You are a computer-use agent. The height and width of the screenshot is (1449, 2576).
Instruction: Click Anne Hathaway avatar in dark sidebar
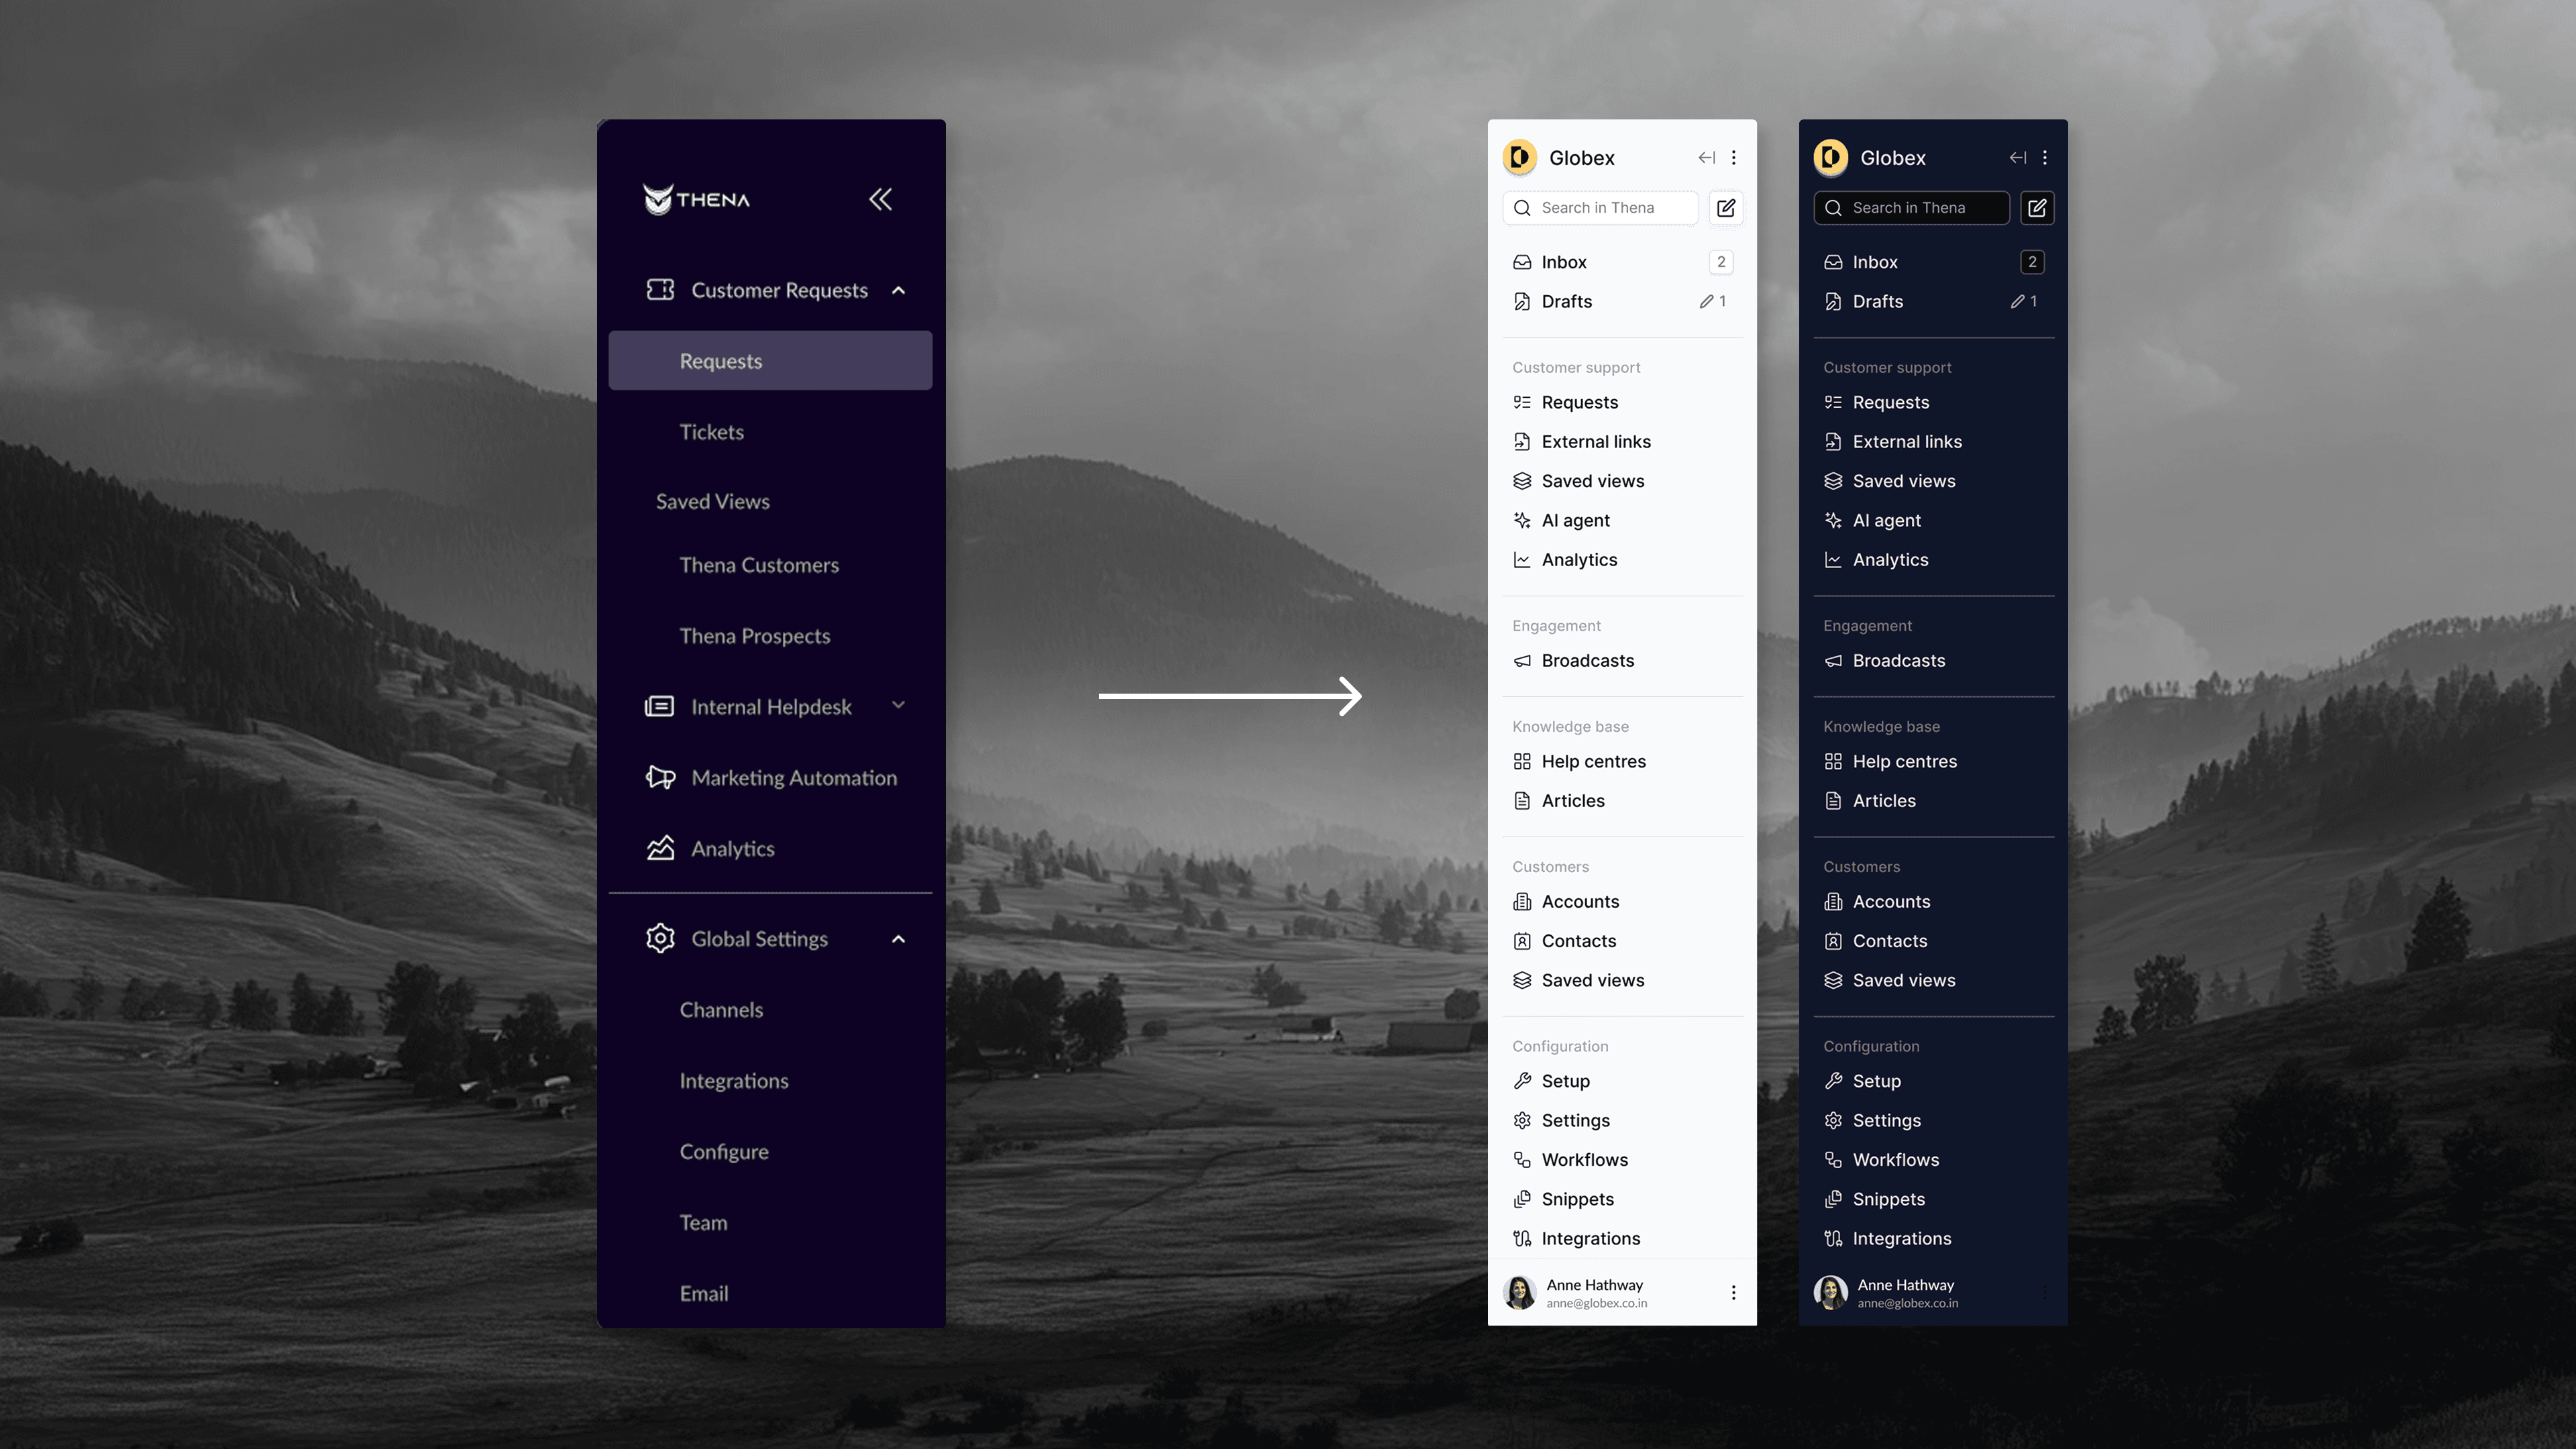click(1831, 1293)
